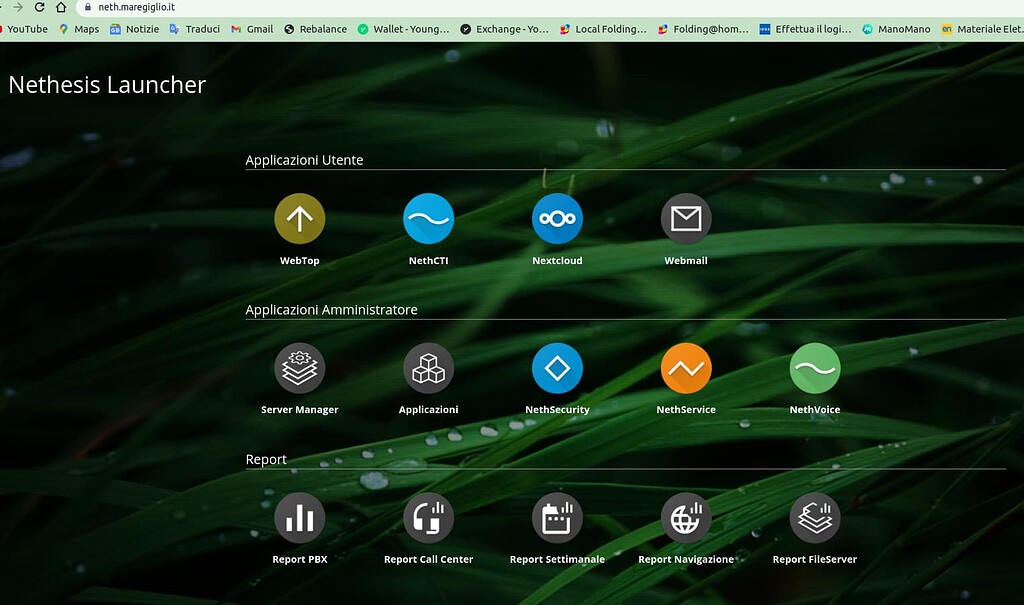Open the Notizie bookmark
The image size is (1024, 605).
point(135,29)
